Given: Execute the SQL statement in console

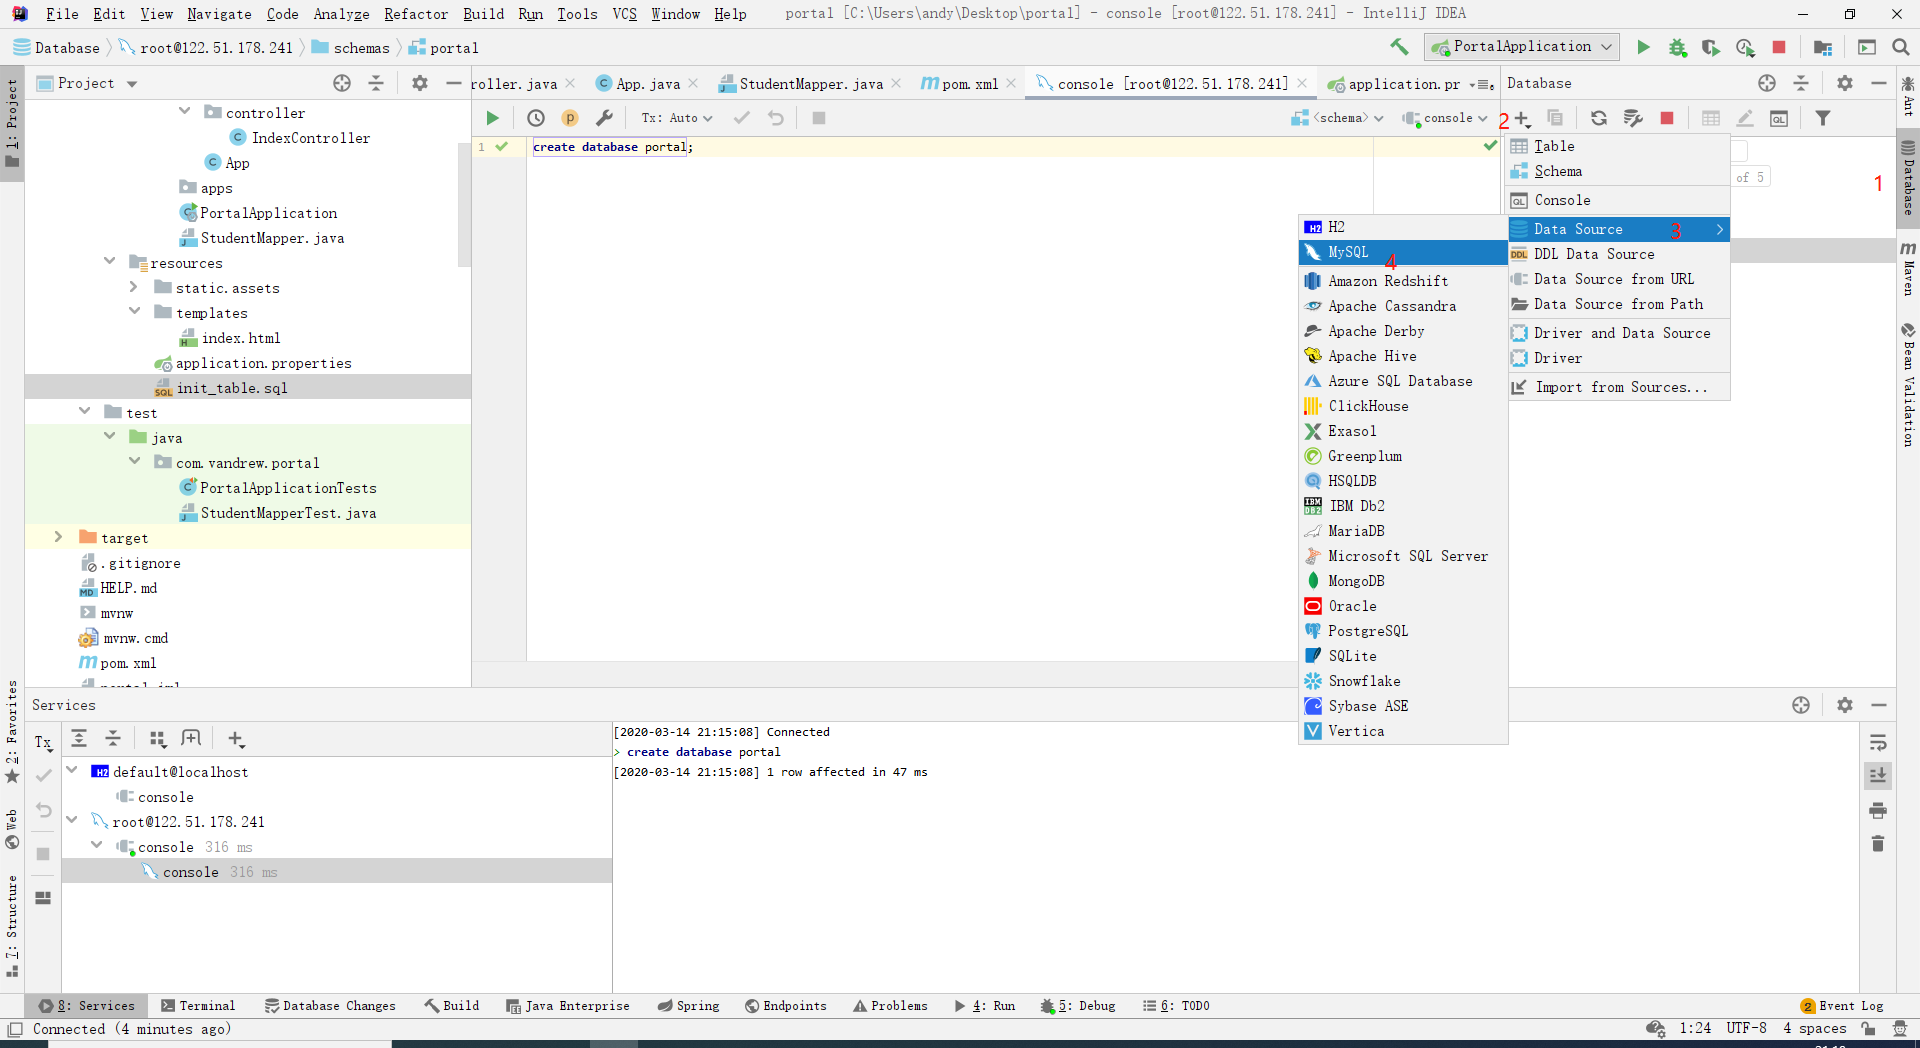Looking at the screenshot, I should pyautogui.click(x=492, y=118).
